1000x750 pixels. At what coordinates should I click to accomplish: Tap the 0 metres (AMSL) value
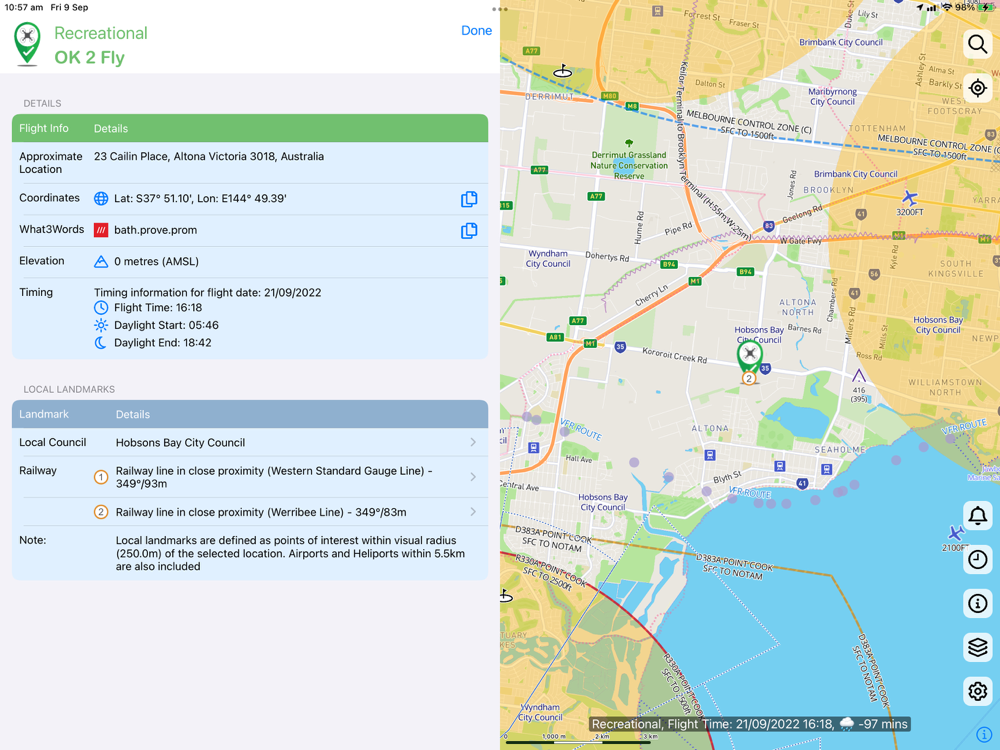point(156,261)
